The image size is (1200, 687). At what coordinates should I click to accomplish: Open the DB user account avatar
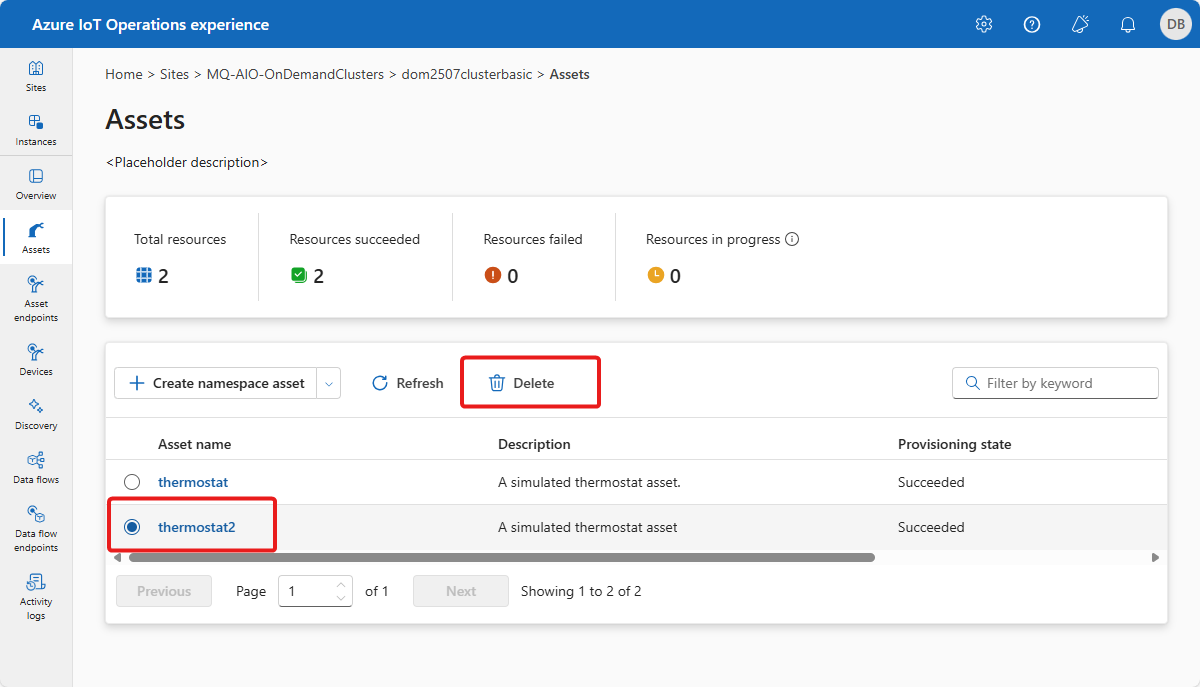(x=1174, y=25)
